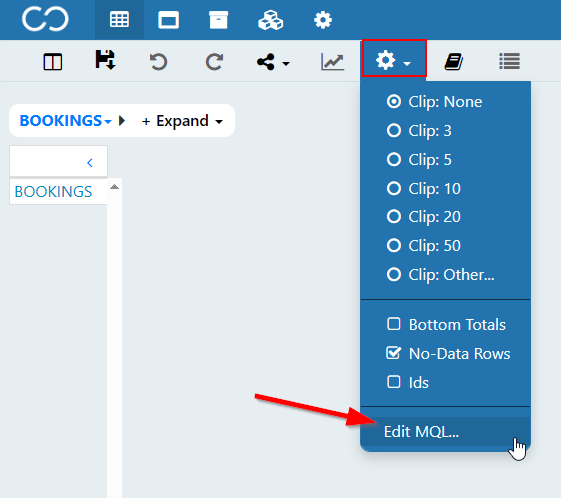The image size is (561, 498).
Task: Open the line chart icon
Action: [x=332, y=62]
